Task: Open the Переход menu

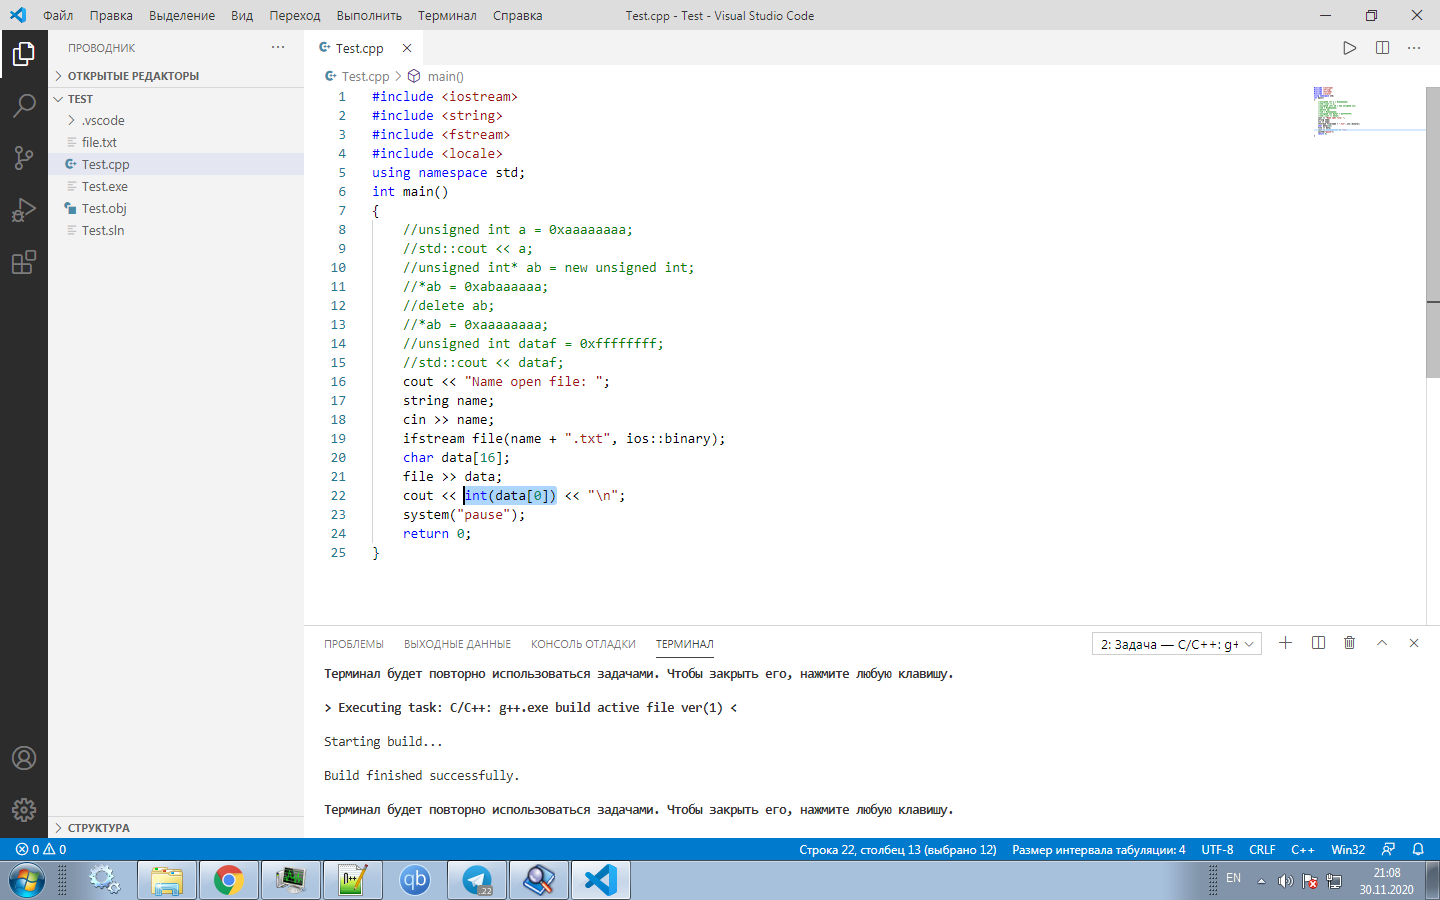Action: tap(295, 15)
